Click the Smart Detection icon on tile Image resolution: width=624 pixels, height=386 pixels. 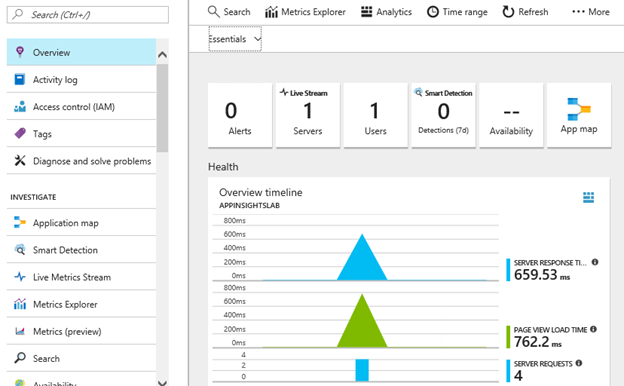[x=418, y=92]
